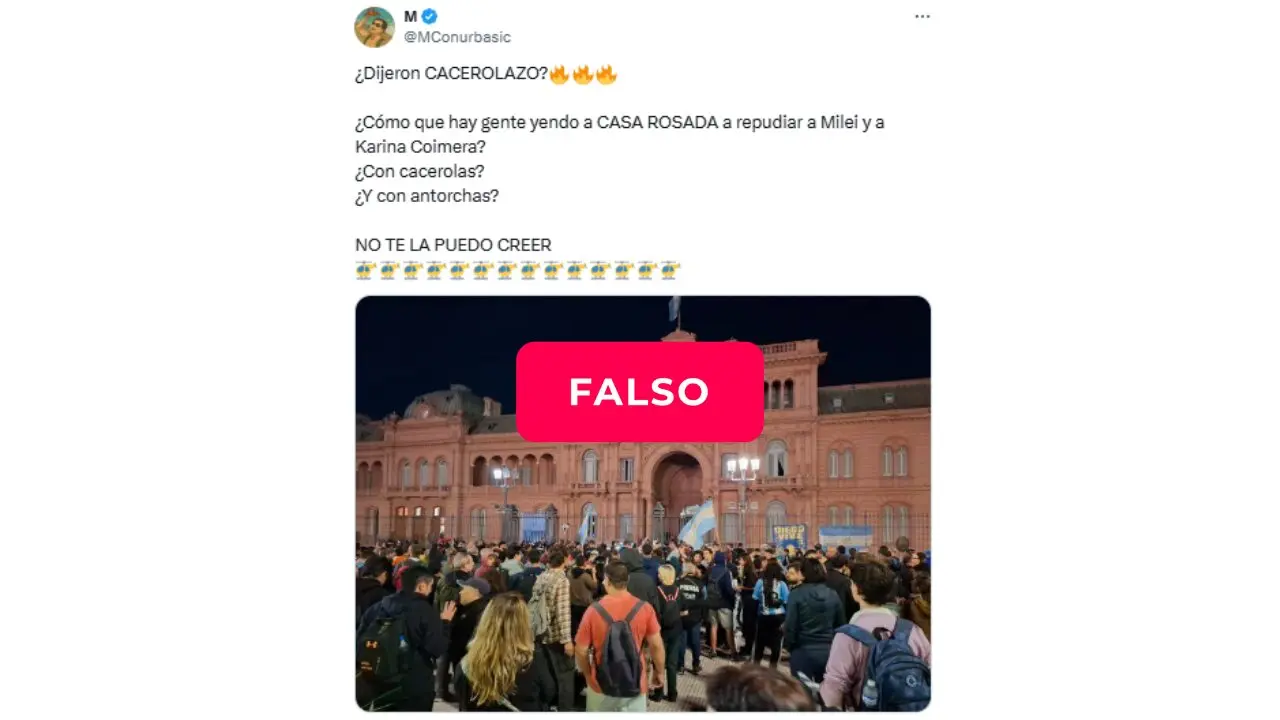Image resolution: width=1280 pixels, height=720 pixels.
Task: Click the blue verified badge icon
Action: point(429,16)
